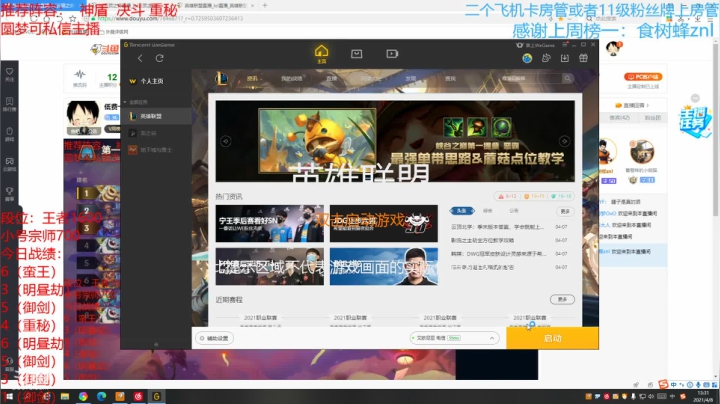Open the bottom-left team photo news thumbnail
The height and width of the screenshot is (404, 720).
pos(270,267)
